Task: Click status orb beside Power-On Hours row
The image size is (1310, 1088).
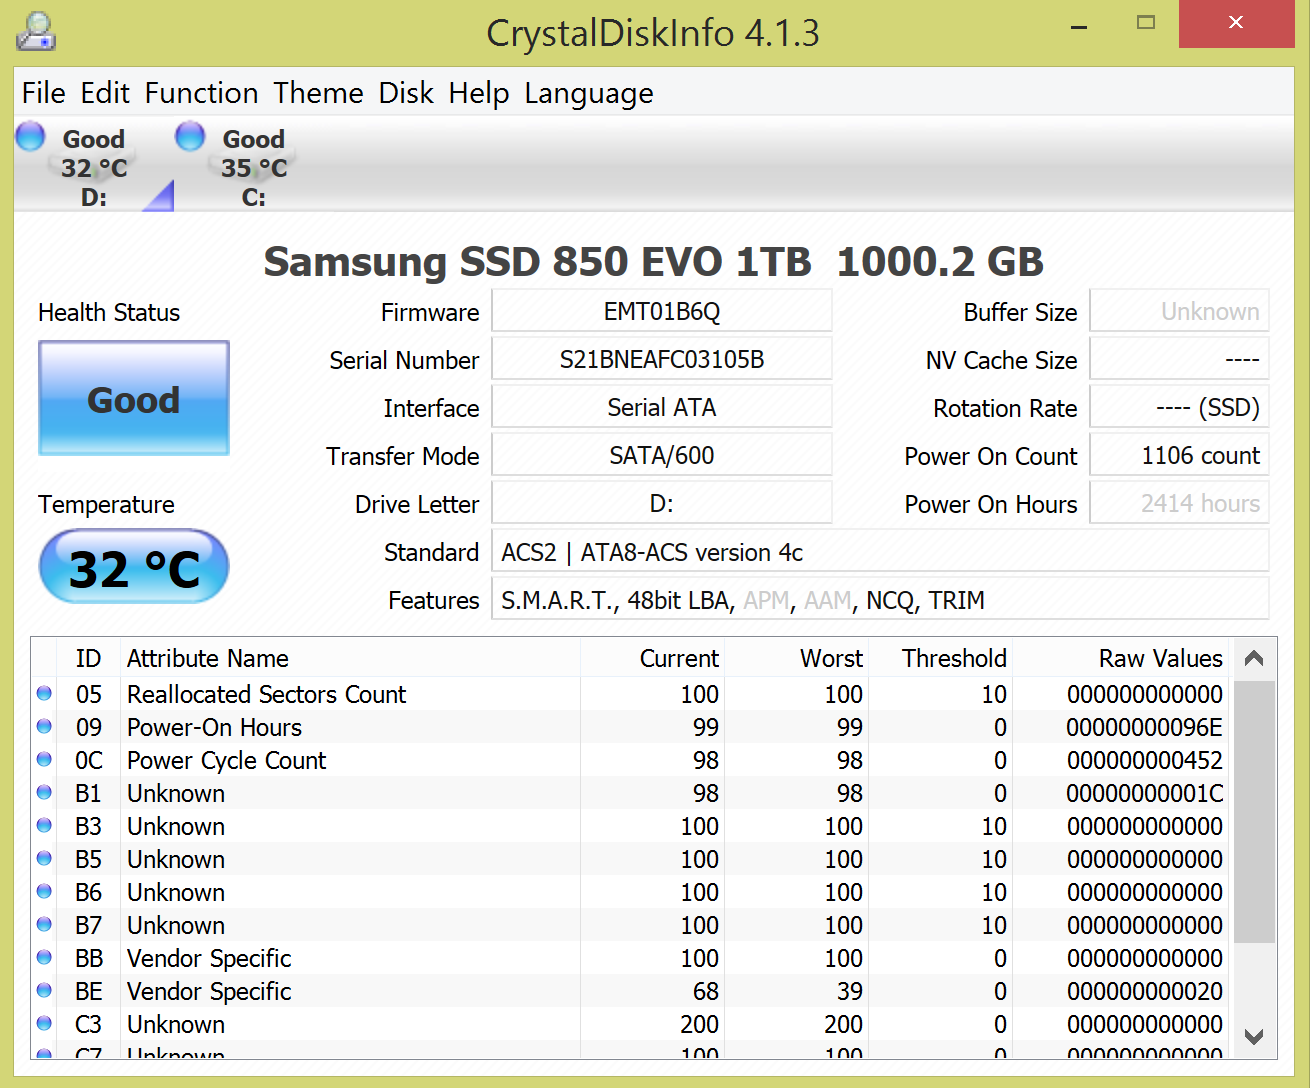Action: 44,726
